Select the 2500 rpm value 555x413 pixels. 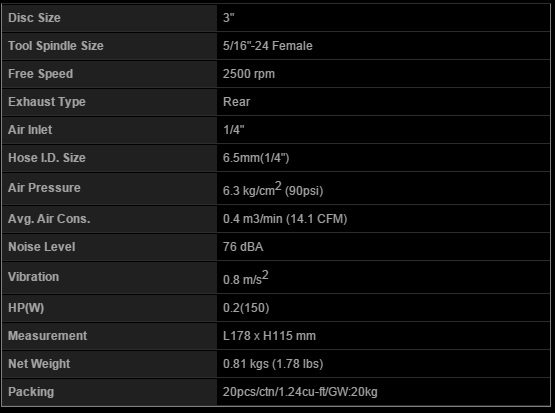248,74
